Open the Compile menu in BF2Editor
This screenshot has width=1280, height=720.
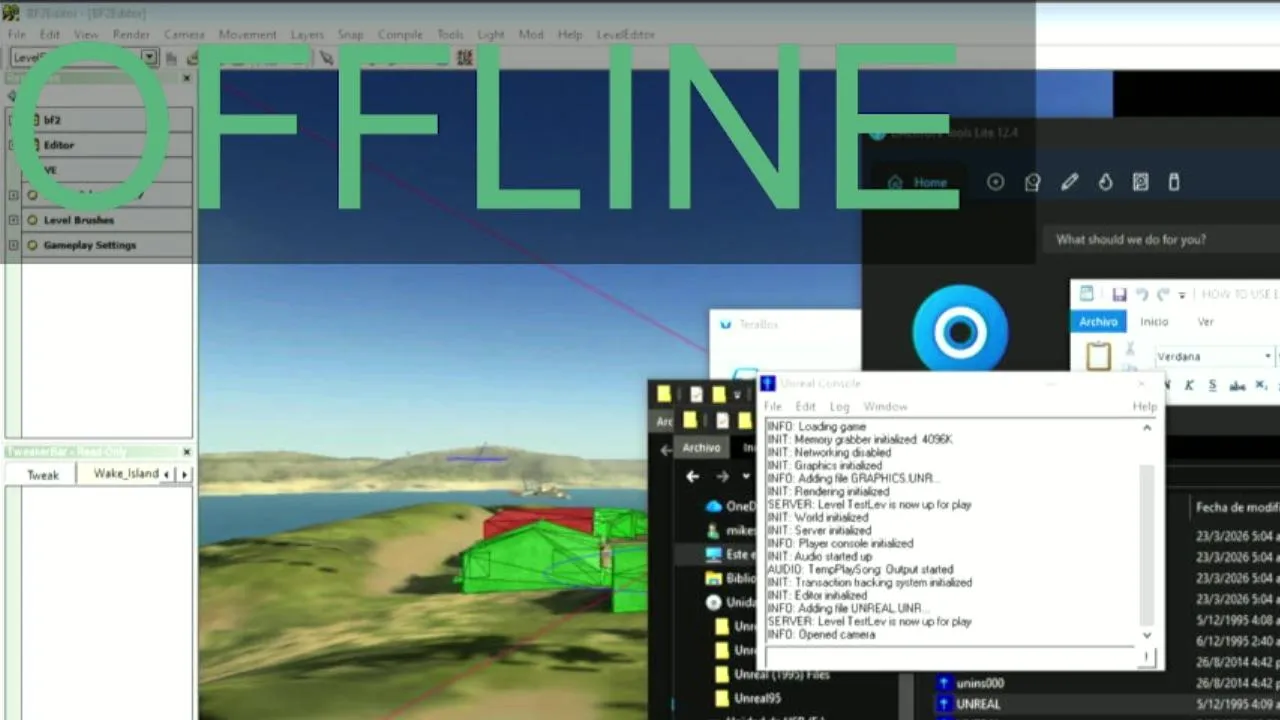pos(400,34)
